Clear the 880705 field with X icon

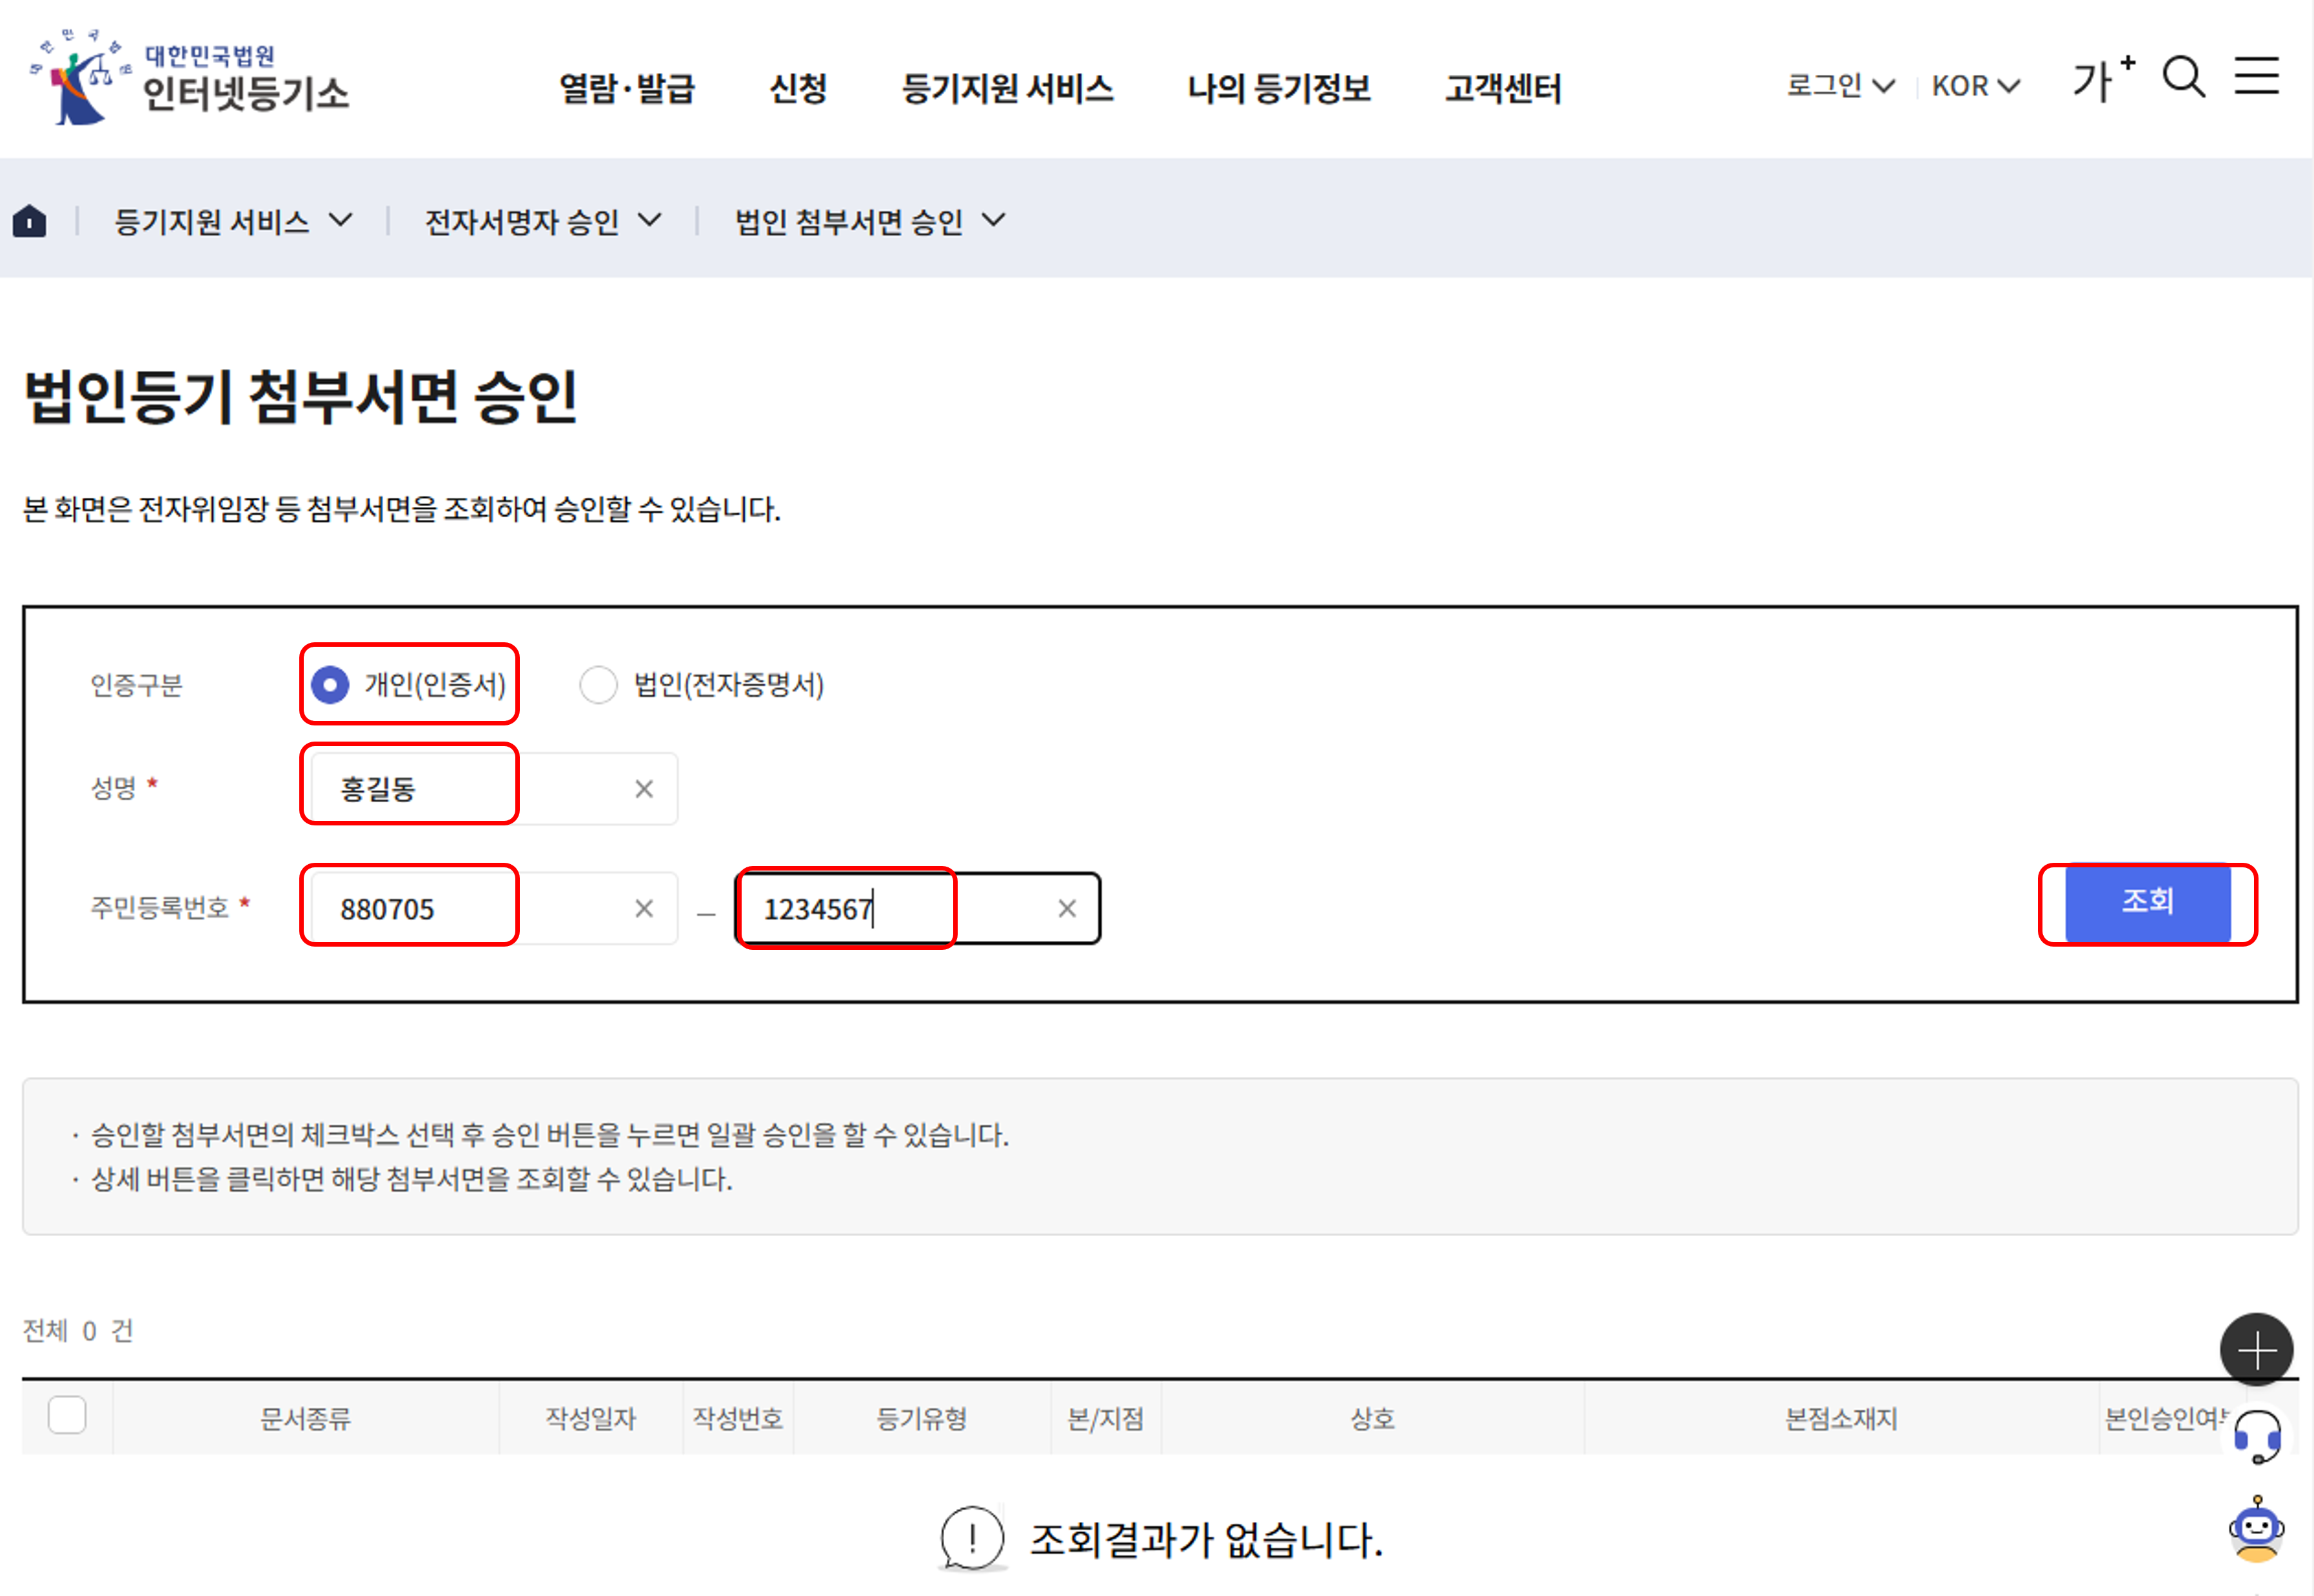click(644, 908)
